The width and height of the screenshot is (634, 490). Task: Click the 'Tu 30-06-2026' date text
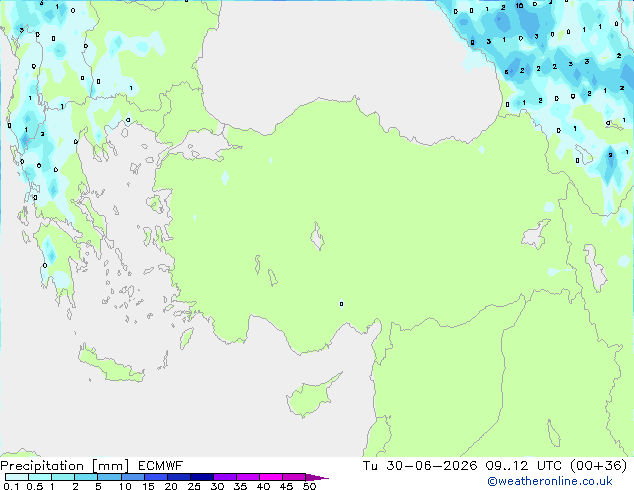[x=420, y=466]
